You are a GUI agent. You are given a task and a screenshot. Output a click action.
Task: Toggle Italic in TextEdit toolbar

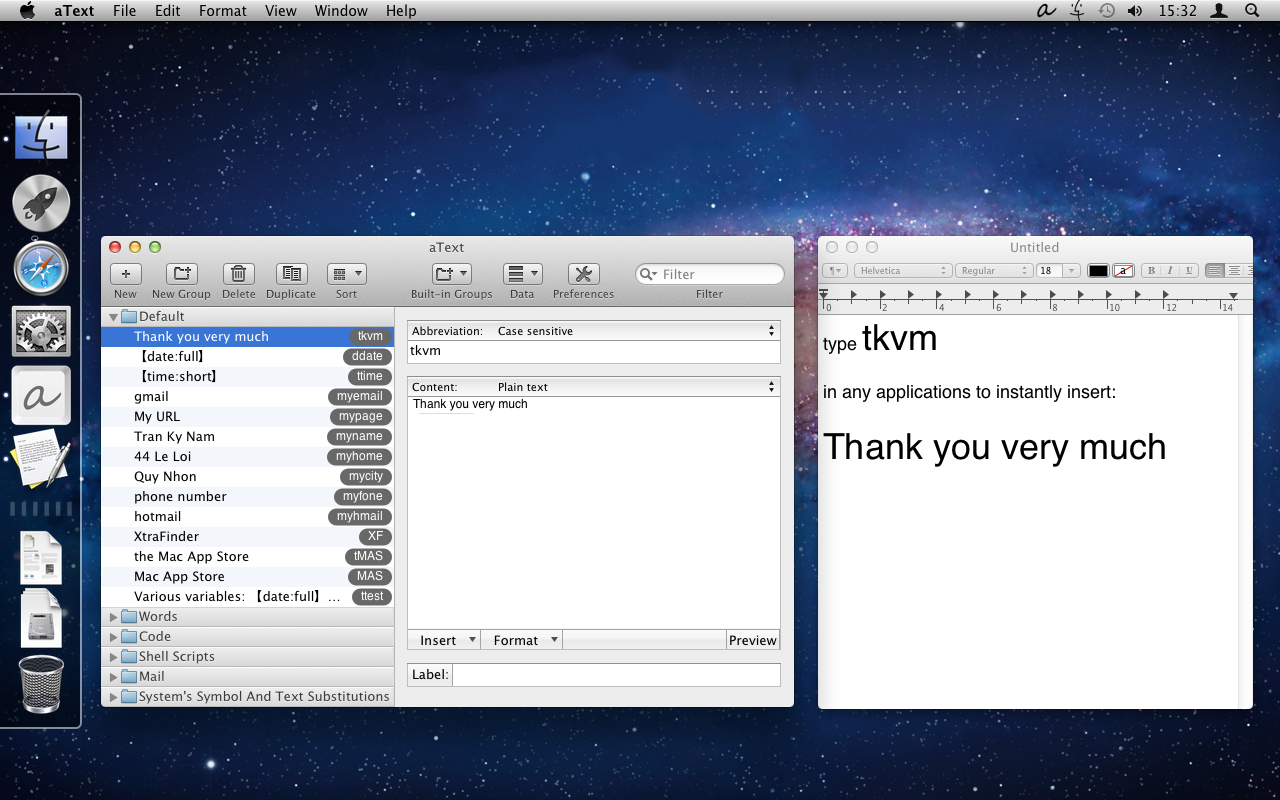coord(1169,271)
